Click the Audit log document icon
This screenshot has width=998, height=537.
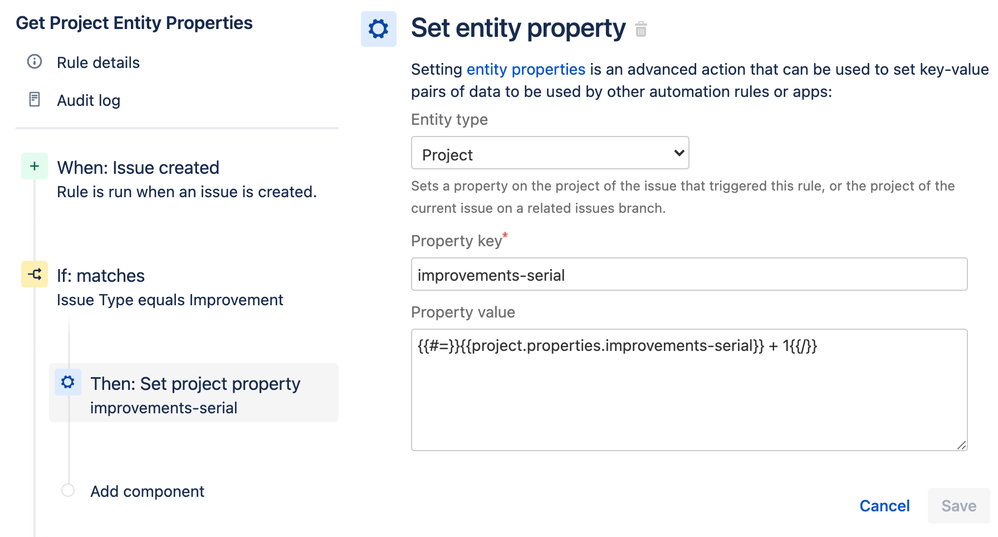[34, 100]
